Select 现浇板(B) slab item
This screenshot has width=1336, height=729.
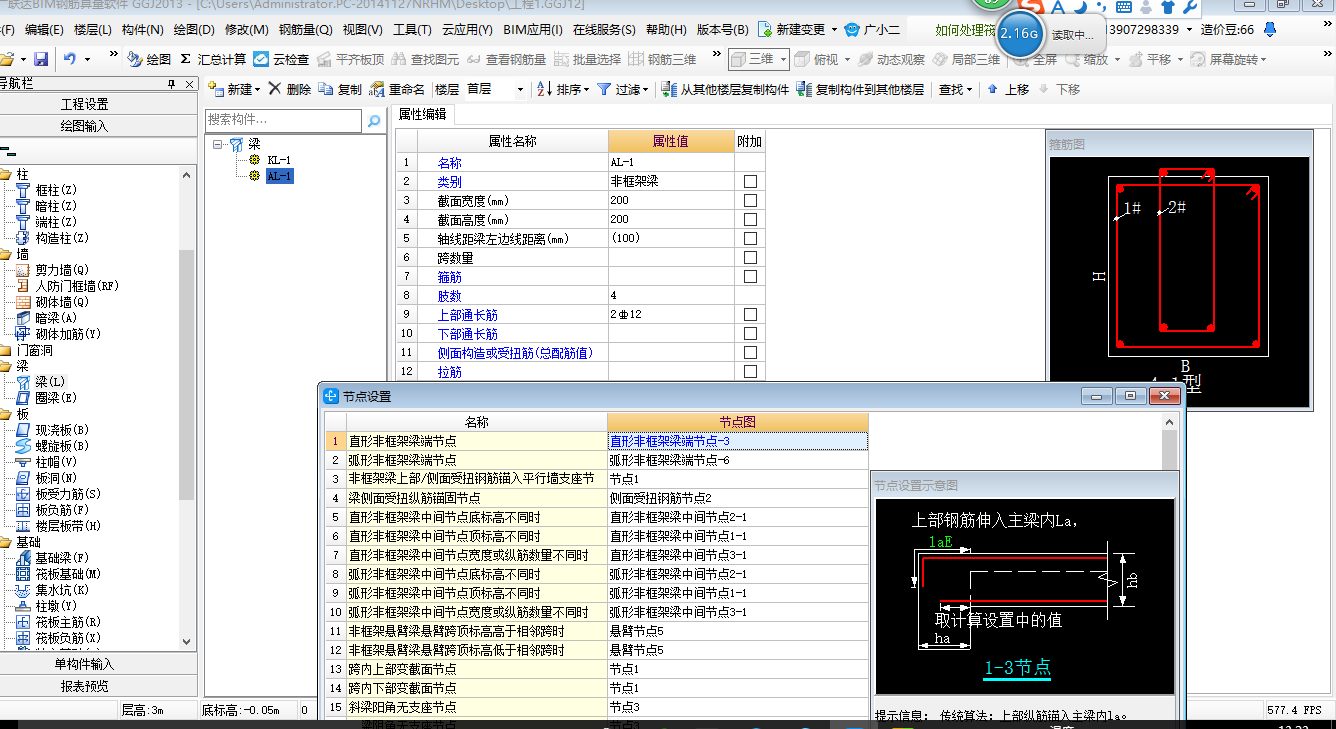pyautogui.click(x=62, y=430)
